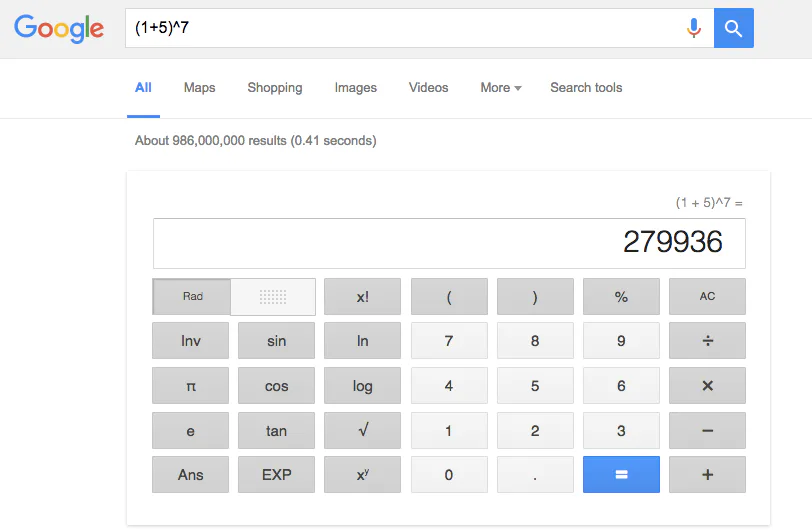Switch calculator angle mode to Rad
Viewport: 812px width, 532px height.
(x=192, y=296)
